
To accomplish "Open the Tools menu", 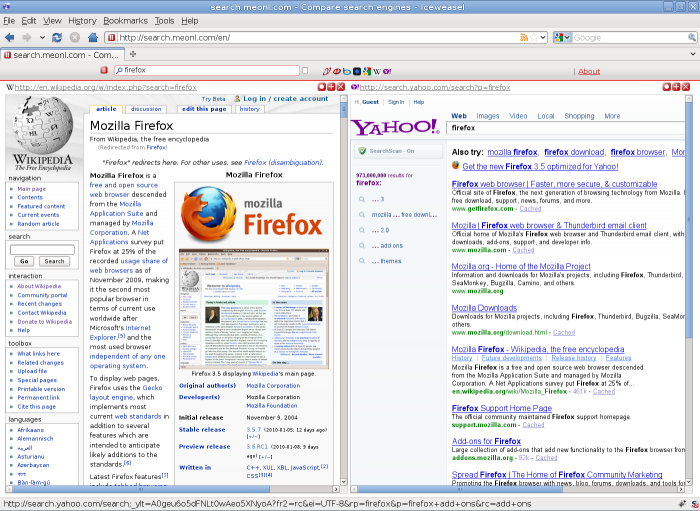I will (x=164, y=21).
